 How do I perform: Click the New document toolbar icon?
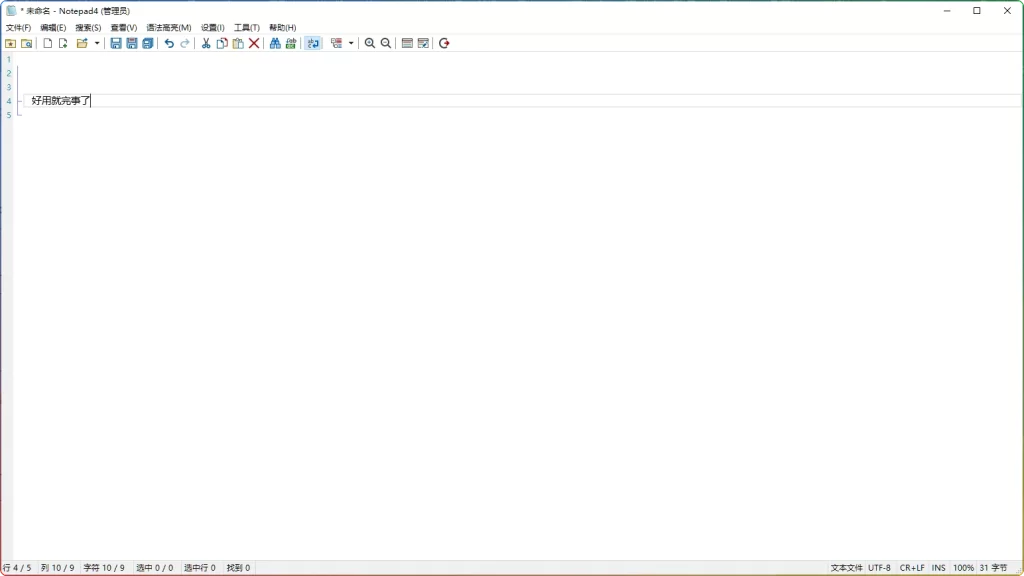[x=47, y=43]
